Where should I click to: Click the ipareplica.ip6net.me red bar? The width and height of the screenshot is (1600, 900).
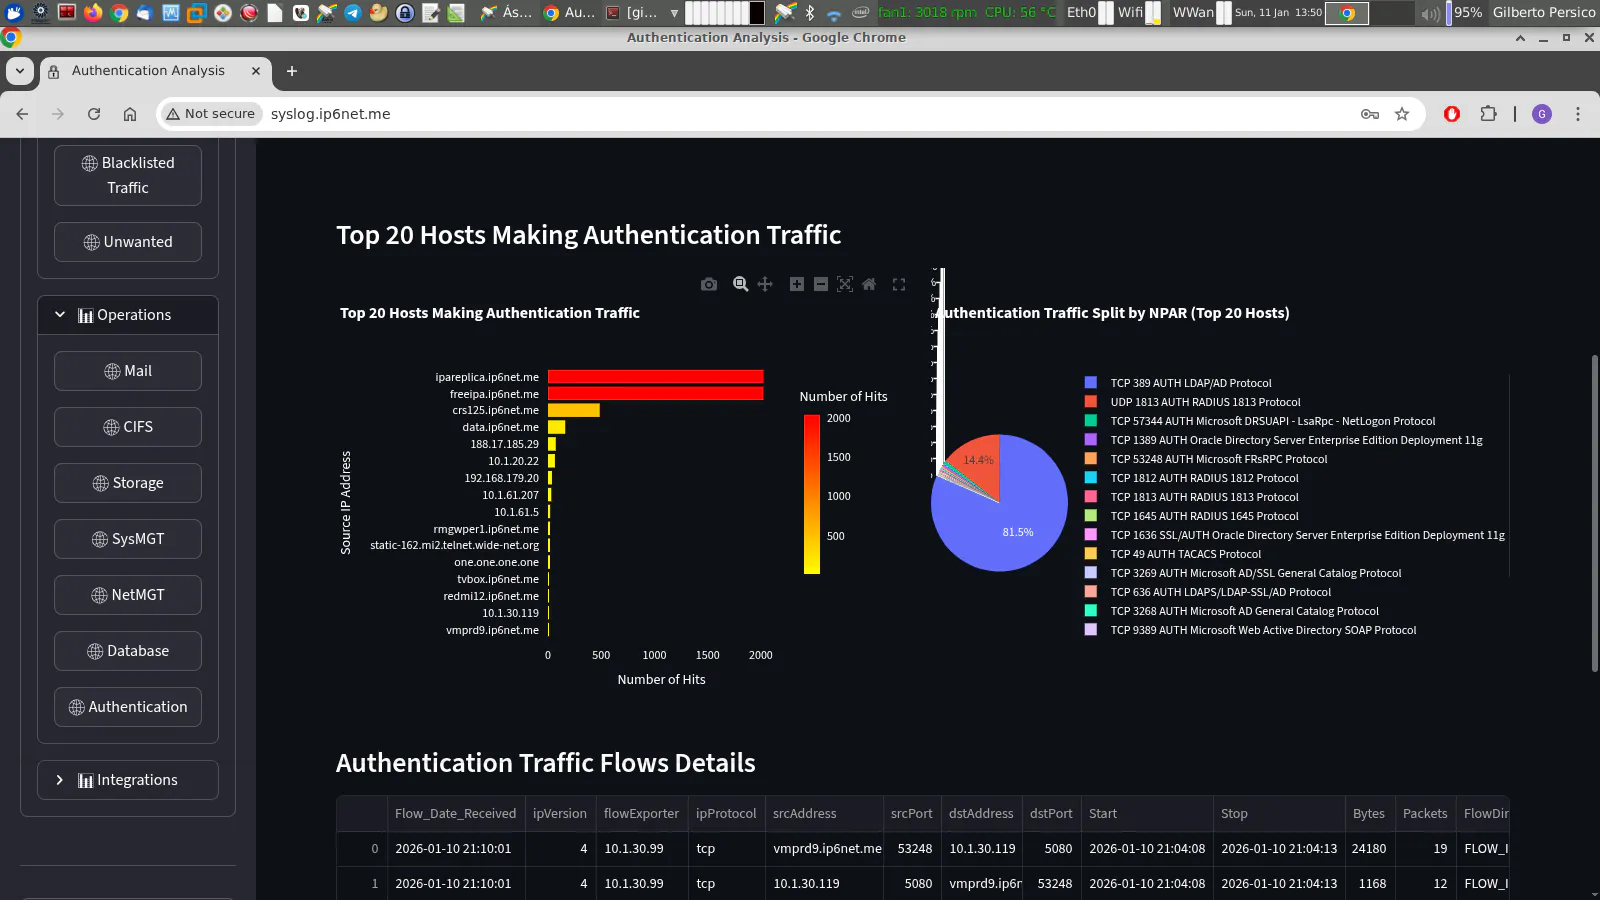(x=655, y=377)
